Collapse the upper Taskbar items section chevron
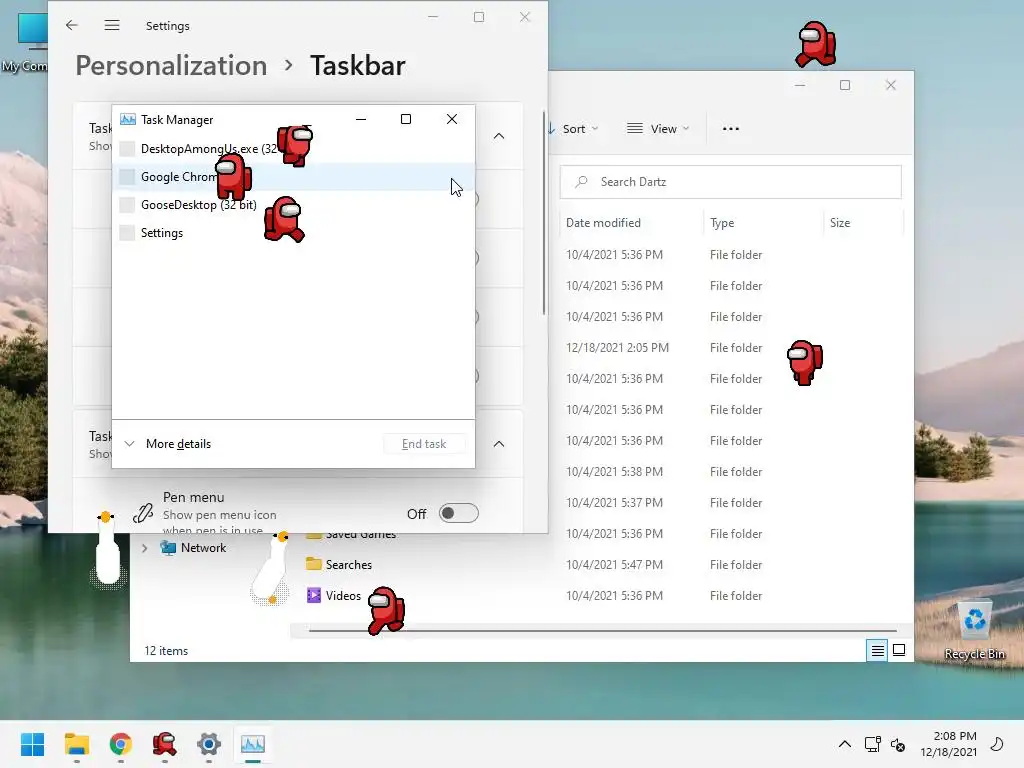Image resolution: width=1024 pixels, height=768 pixels. [x=499, y=136]
